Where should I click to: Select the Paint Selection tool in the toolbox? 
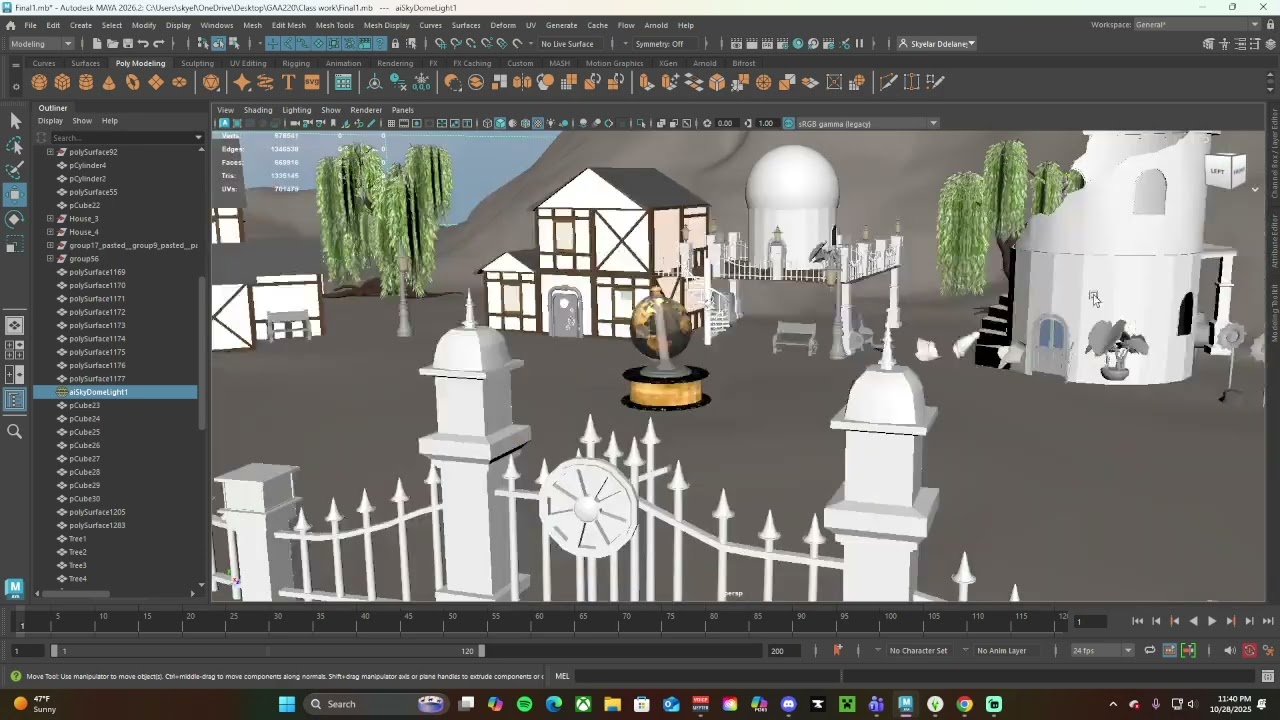tap(15, 170)
